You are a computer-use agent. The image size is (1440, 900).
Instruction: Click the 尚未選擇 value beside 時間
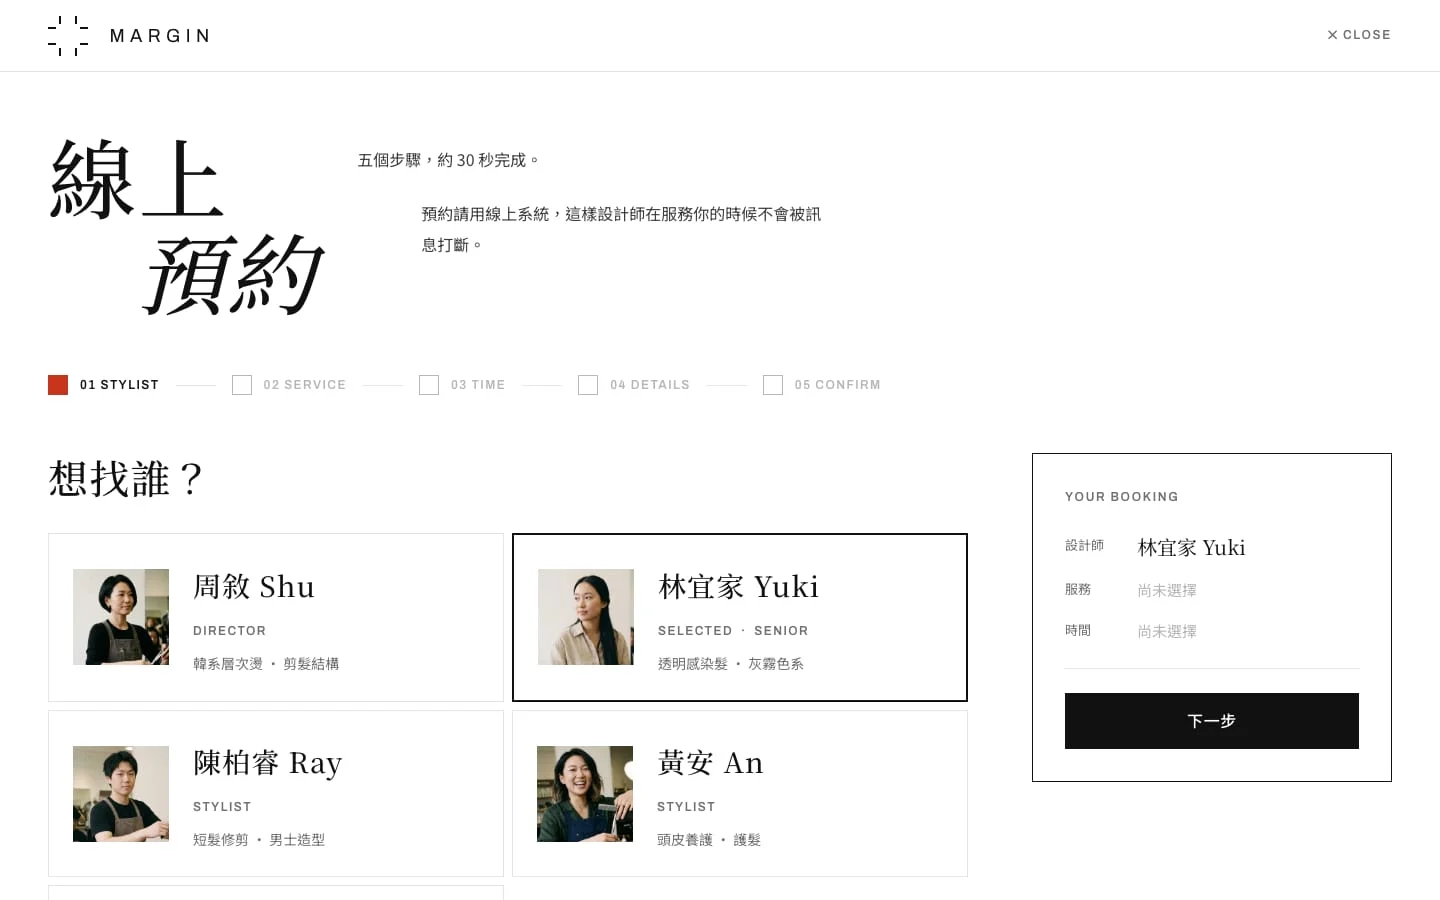click(x=1167, y=631)
